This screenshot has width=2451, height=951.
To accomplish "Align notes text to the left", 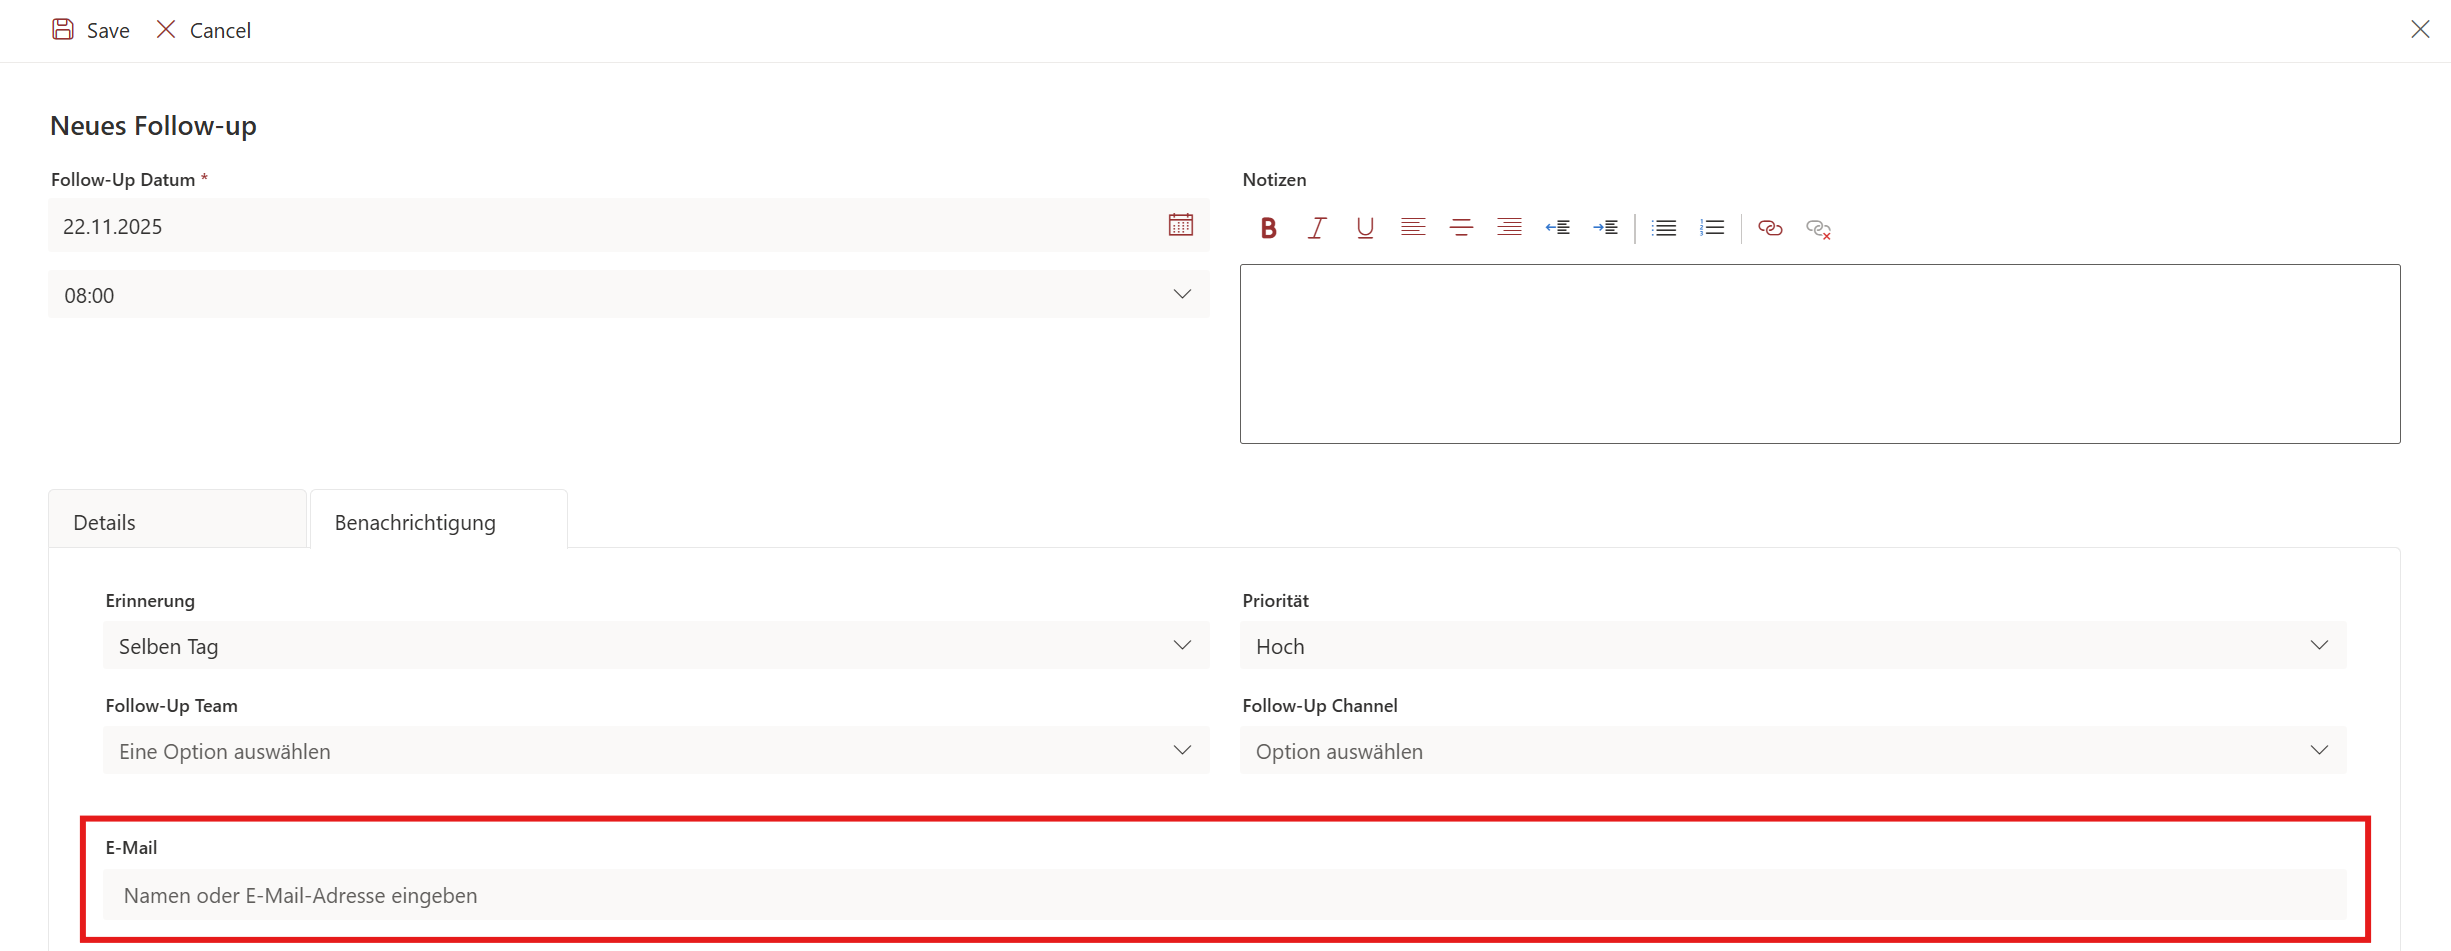I will tap(1412, 228).
